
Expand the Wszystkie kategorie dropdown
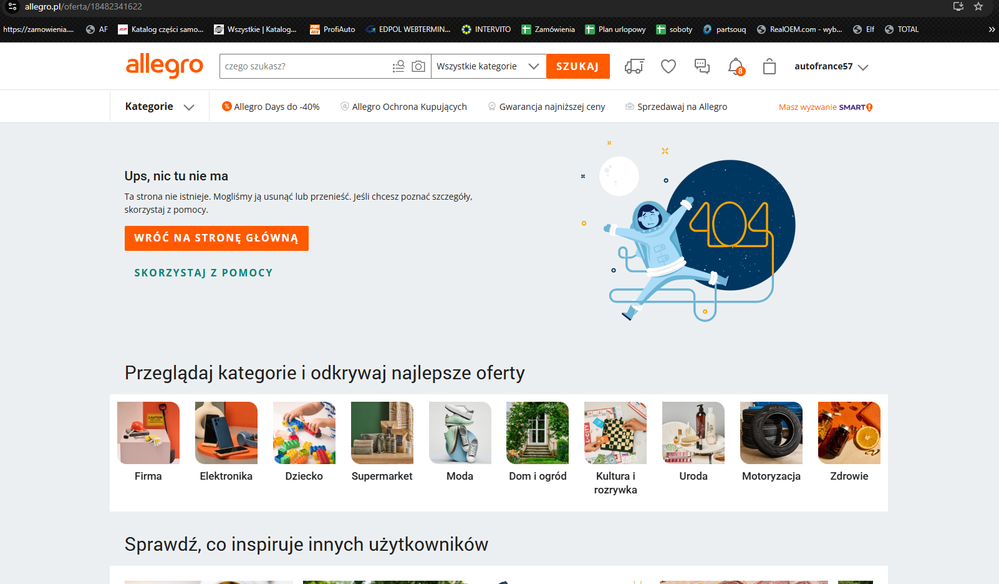click(488, 66)
